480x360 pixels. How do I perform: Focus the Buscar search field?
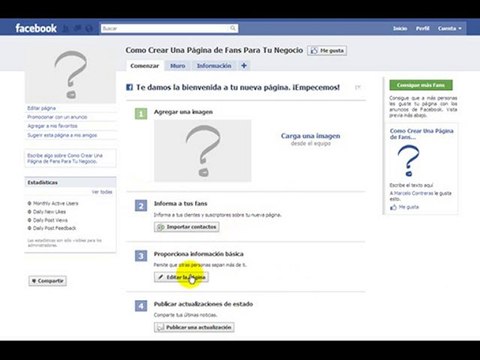(170, 28)
